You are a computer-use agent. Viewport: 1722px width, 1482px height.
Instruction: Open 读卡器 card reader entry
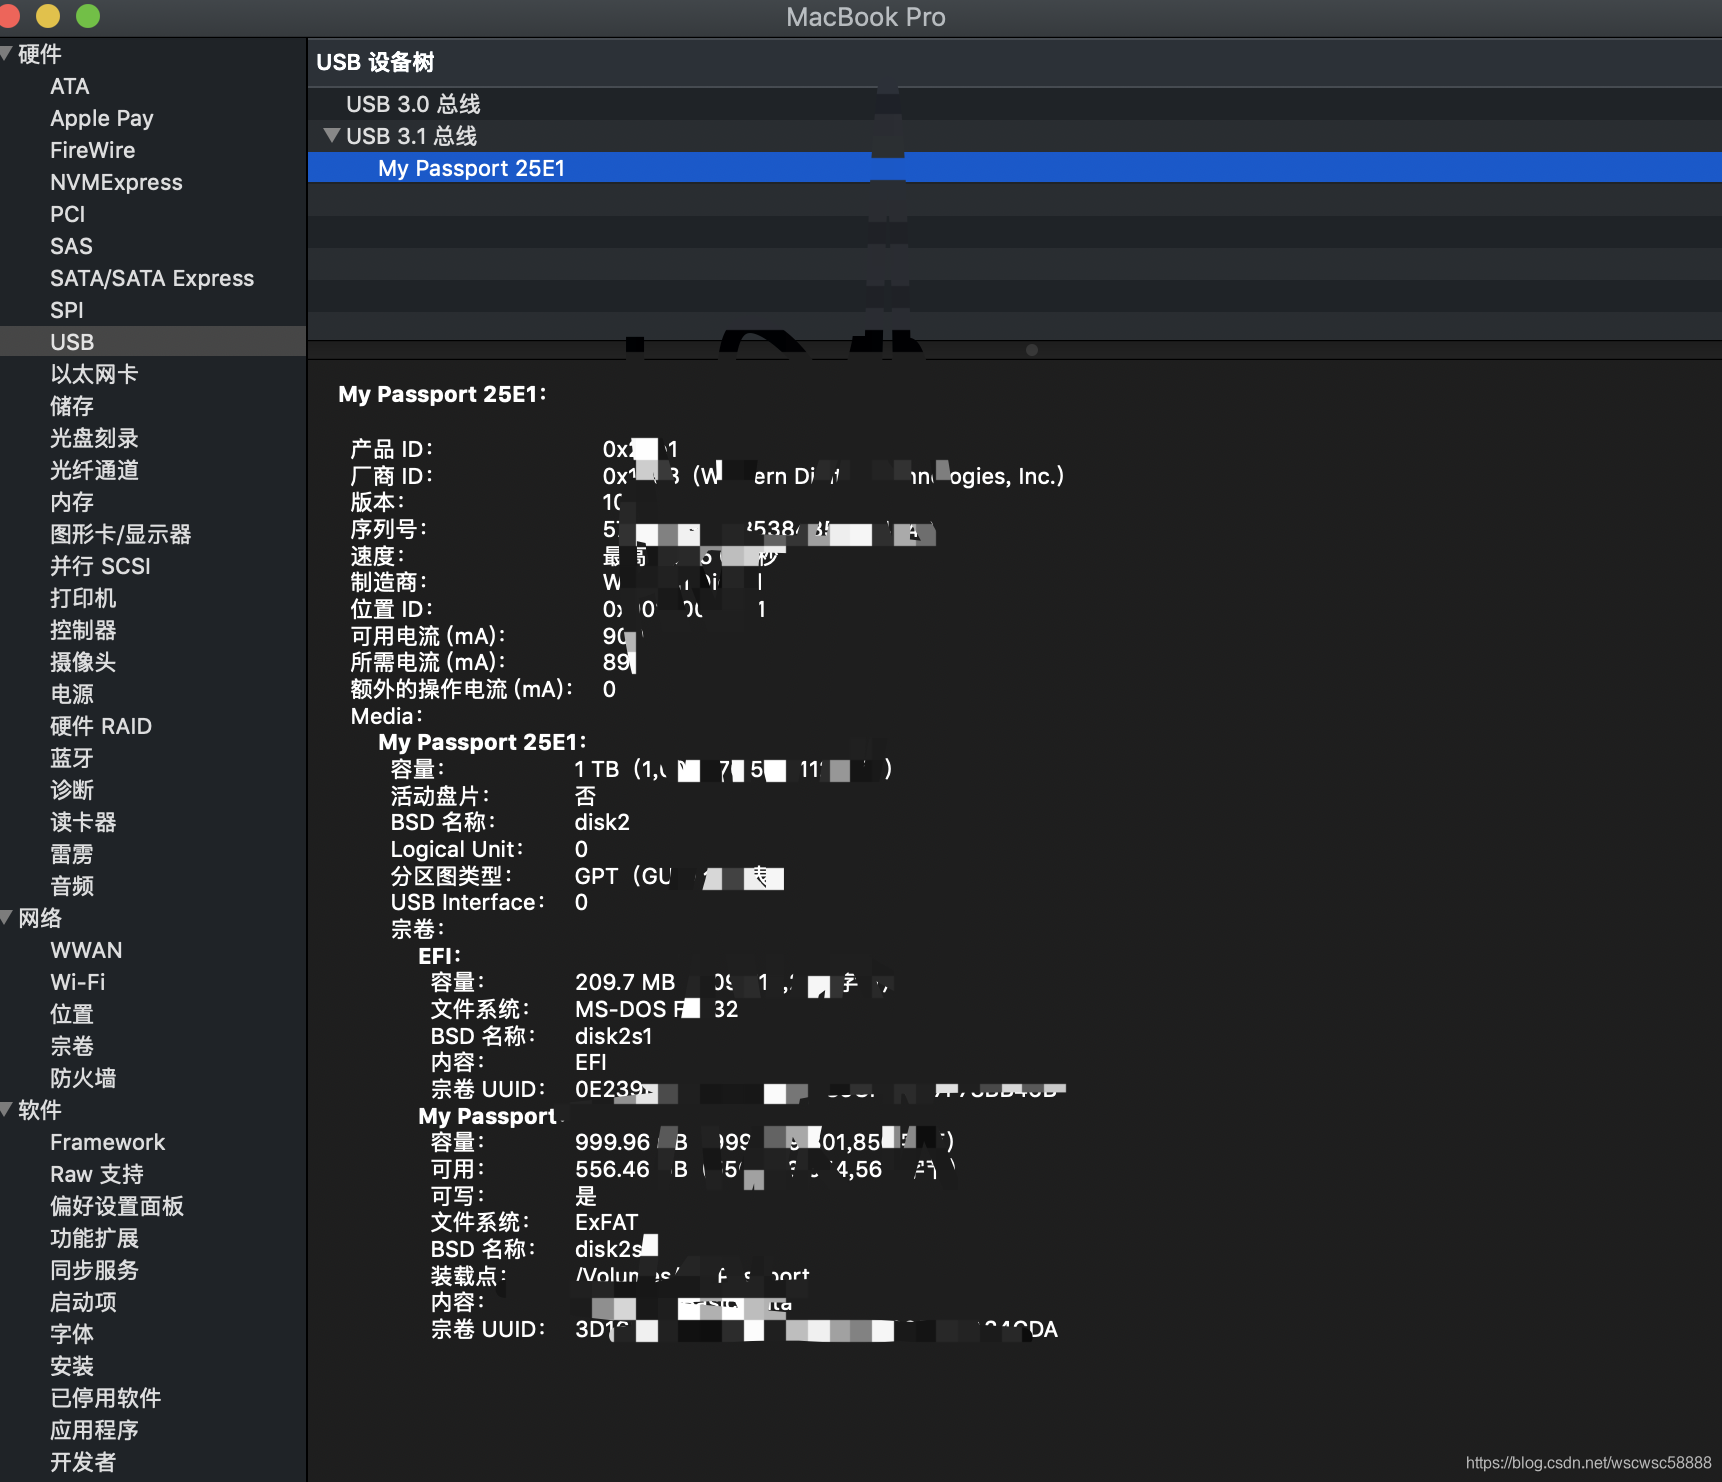83,822
